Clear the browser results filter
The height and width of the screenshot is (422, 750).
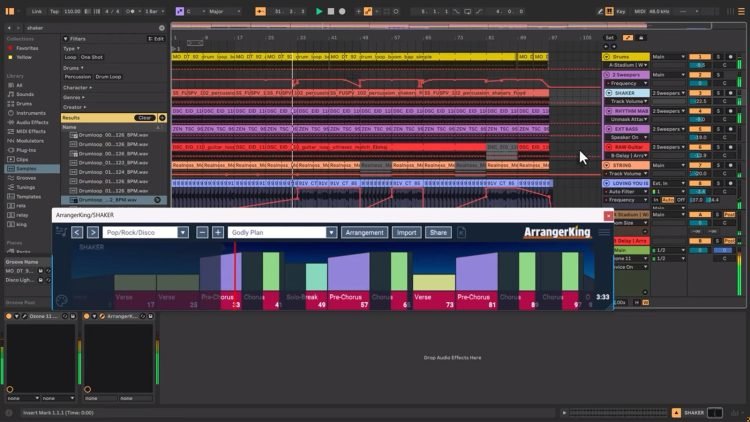143,118
